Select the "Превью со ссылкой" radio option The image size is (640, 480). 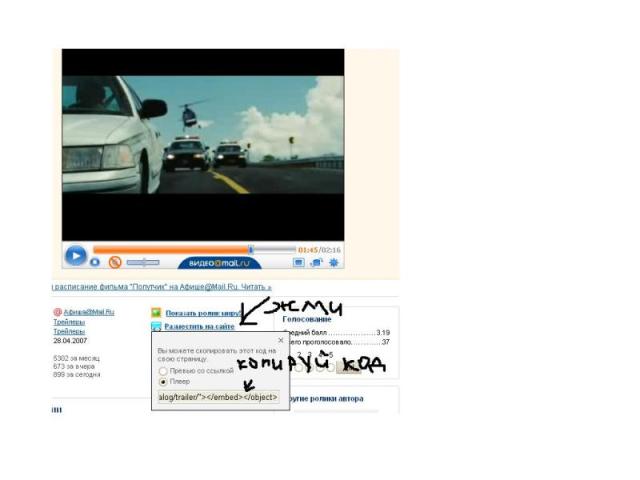(163, 371)
